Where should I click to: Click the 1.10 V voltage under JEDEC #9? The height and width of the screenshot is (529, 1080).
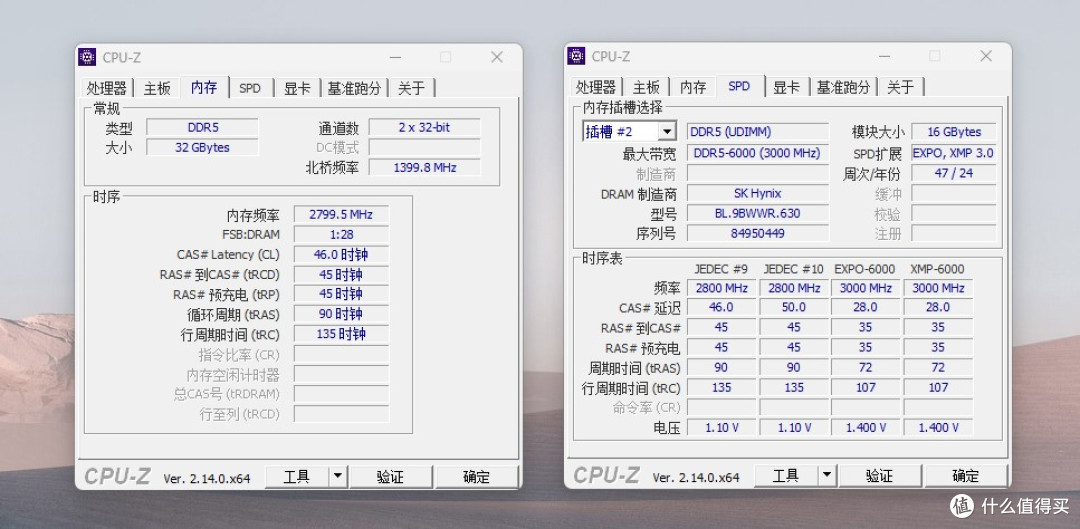coord(721,428)
